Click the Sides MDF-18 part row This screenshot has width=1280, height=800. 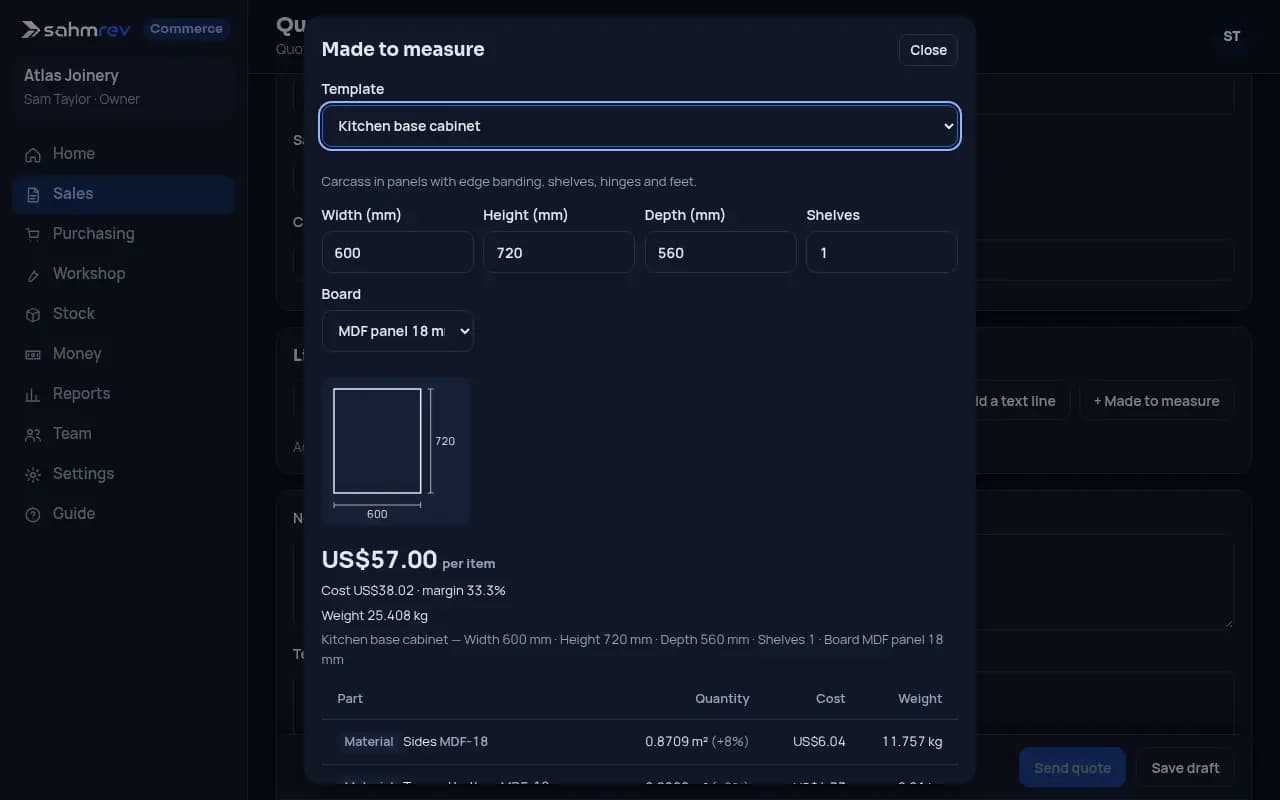(x=640, y=742)
